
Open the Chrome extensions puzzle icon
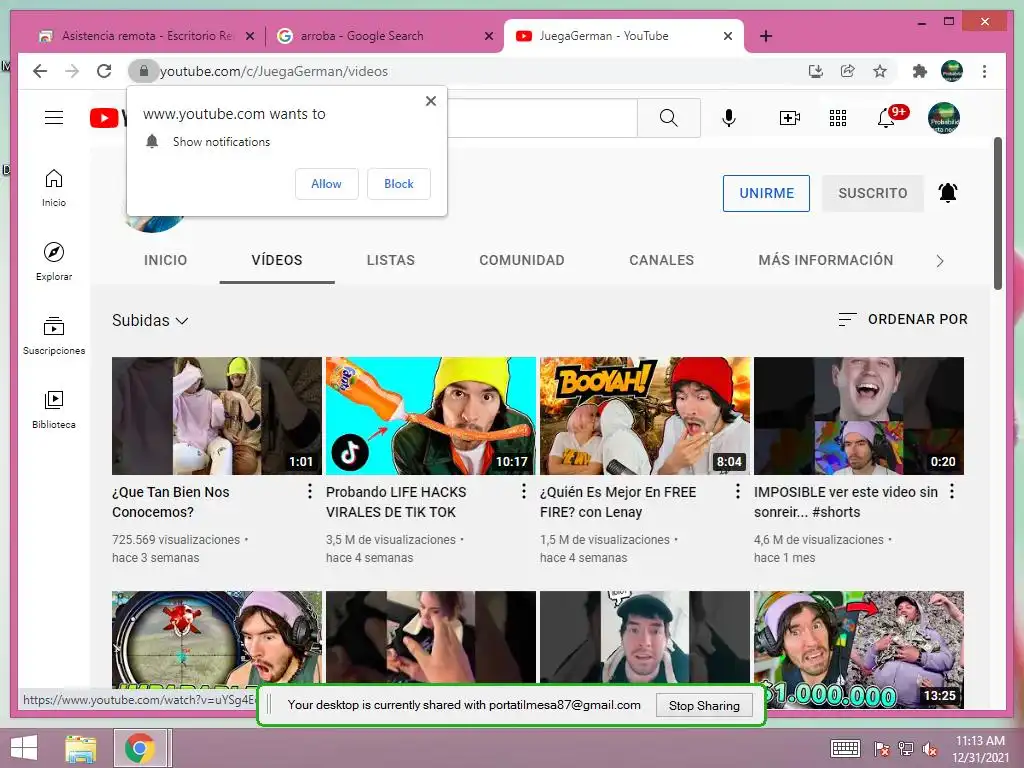pyautogui.click(x=920, y=71)
